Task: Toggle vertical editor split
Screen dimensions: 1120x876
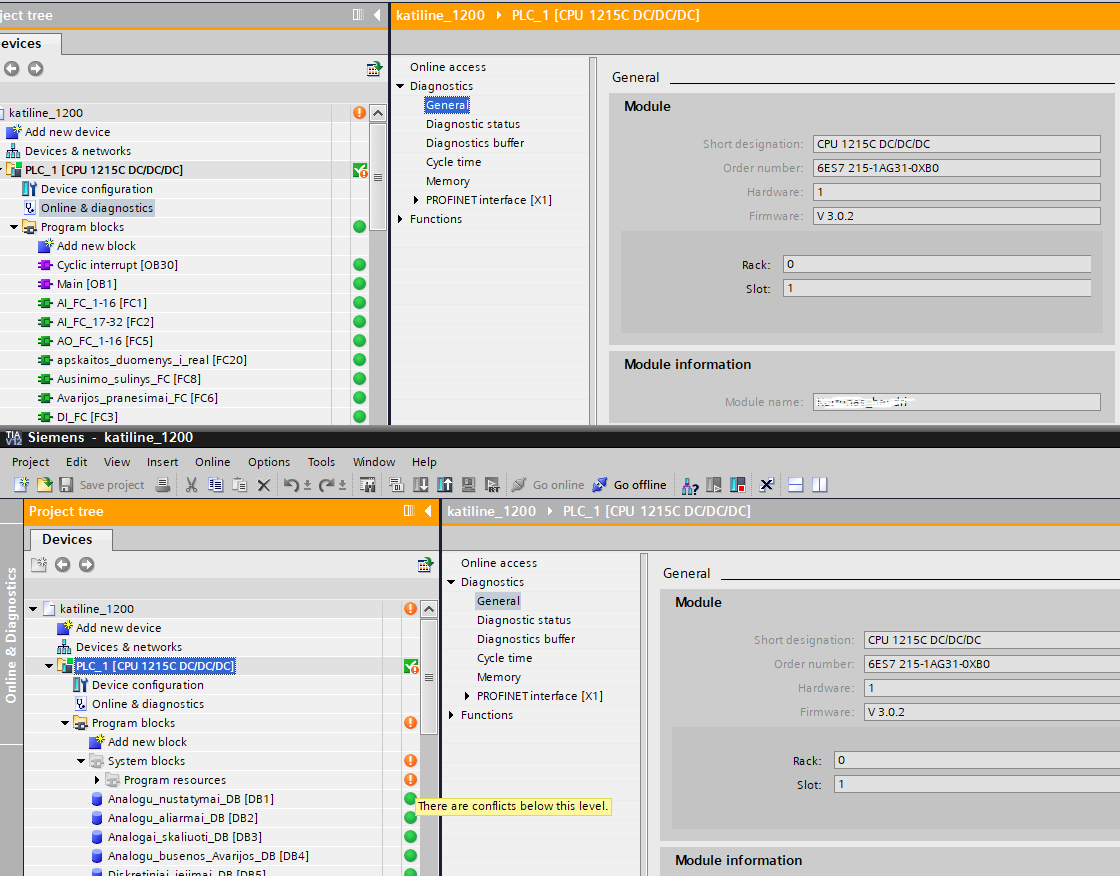Action: (820, 485)
